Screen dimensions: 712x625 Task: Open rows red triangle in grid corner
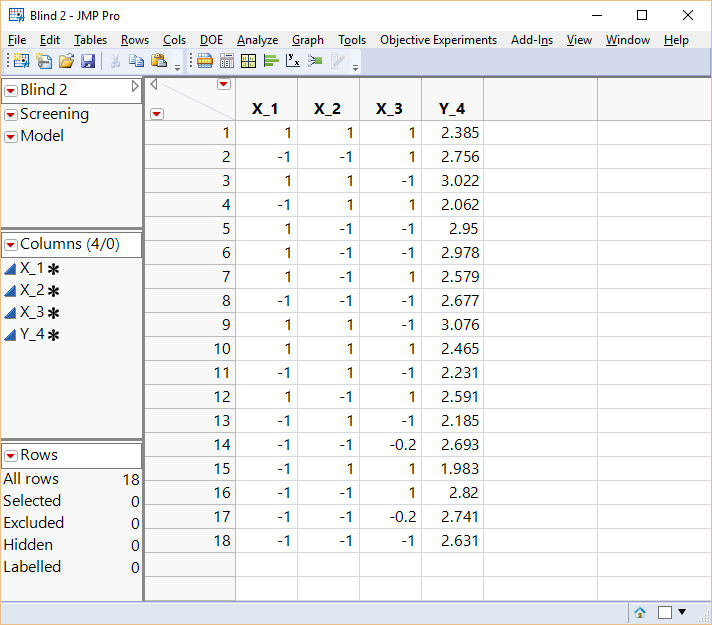(157, 114)
